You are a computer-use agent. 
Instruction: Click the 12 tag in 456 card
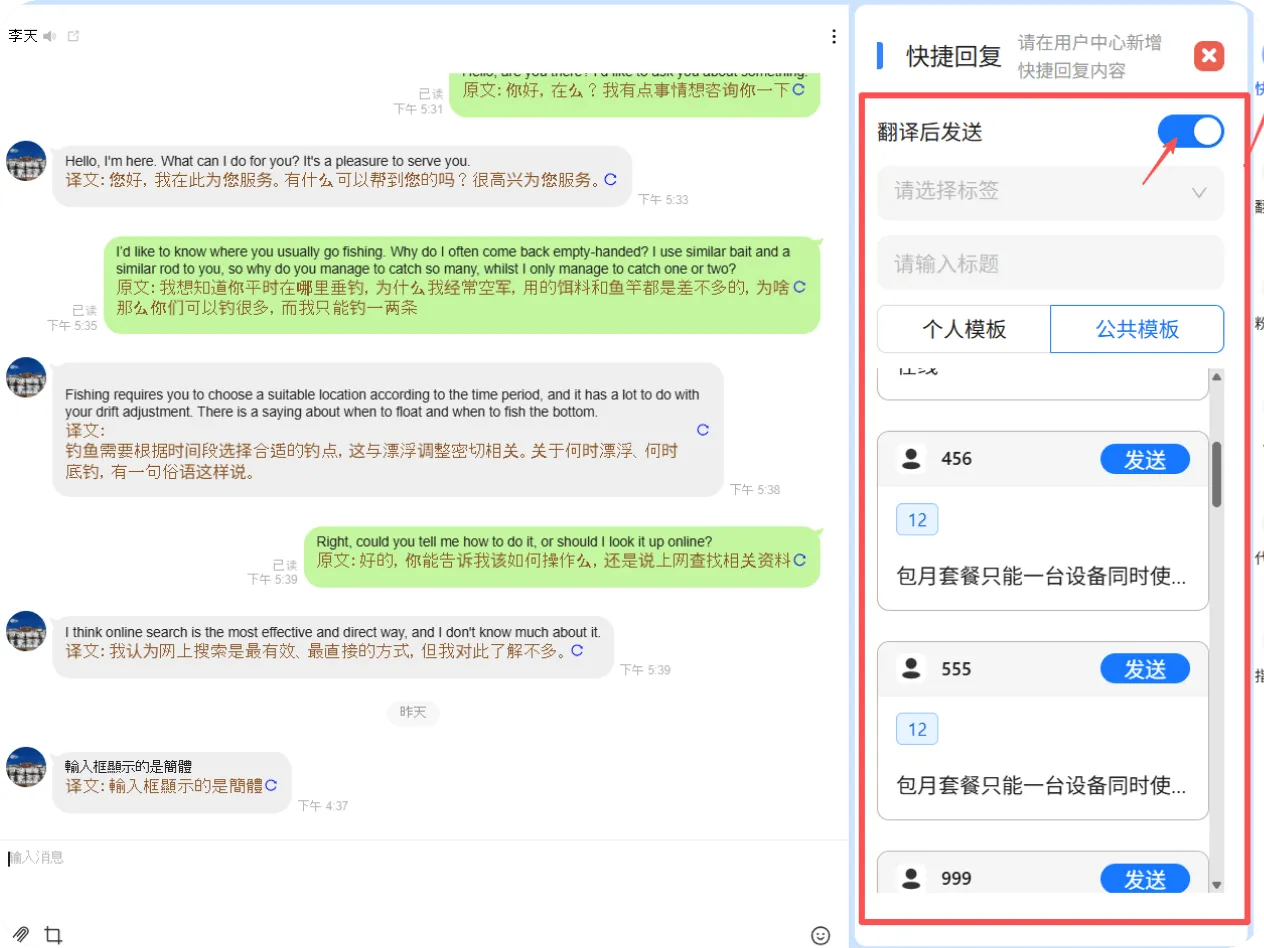[917, 520]
